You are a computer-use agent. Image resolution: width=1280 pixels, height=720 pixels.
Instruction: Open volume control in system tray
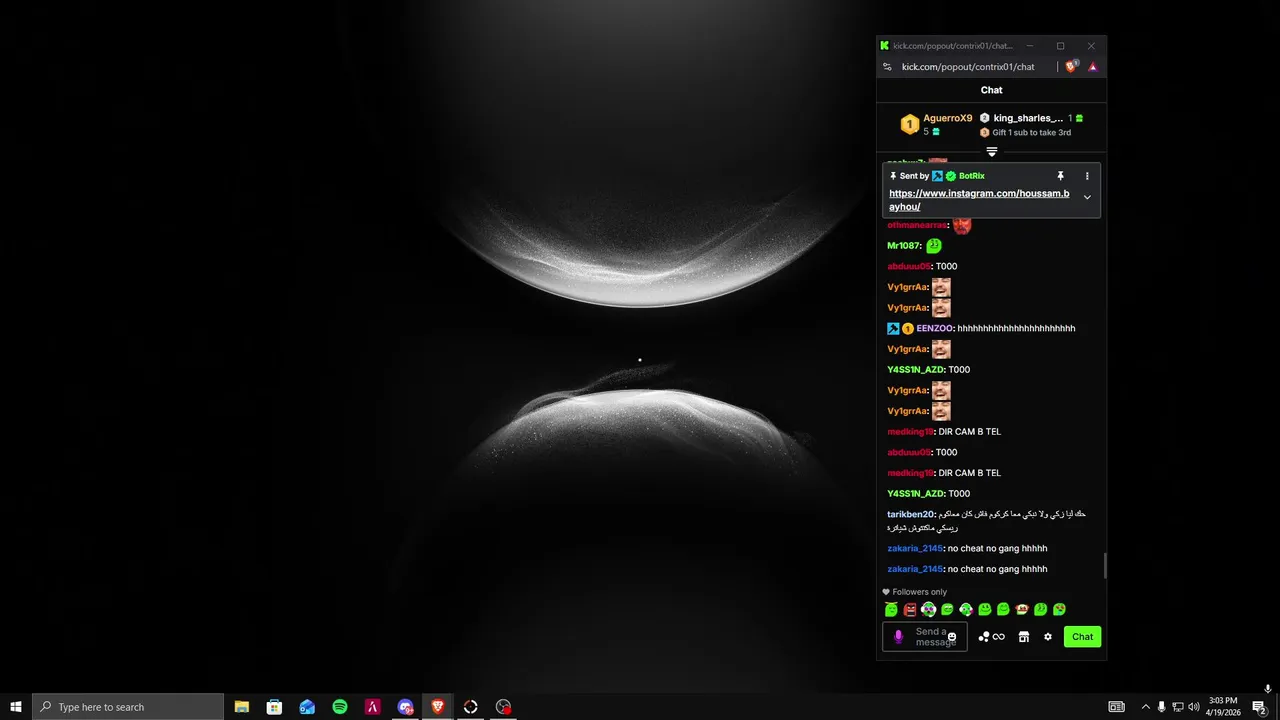coord(1193,707)
